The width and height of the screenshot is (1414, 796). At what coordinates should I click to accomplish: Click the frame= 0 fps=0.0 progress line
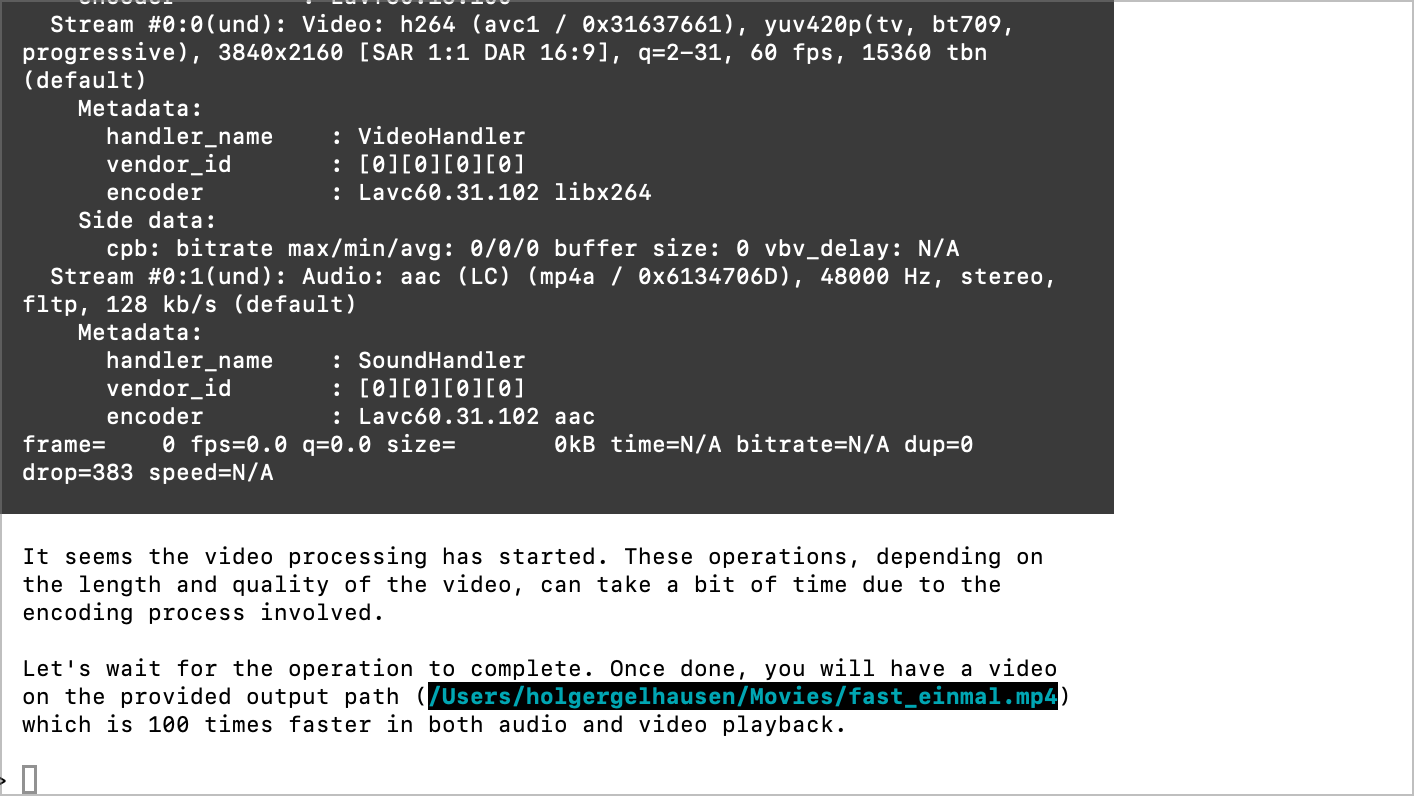coord(498,445)
